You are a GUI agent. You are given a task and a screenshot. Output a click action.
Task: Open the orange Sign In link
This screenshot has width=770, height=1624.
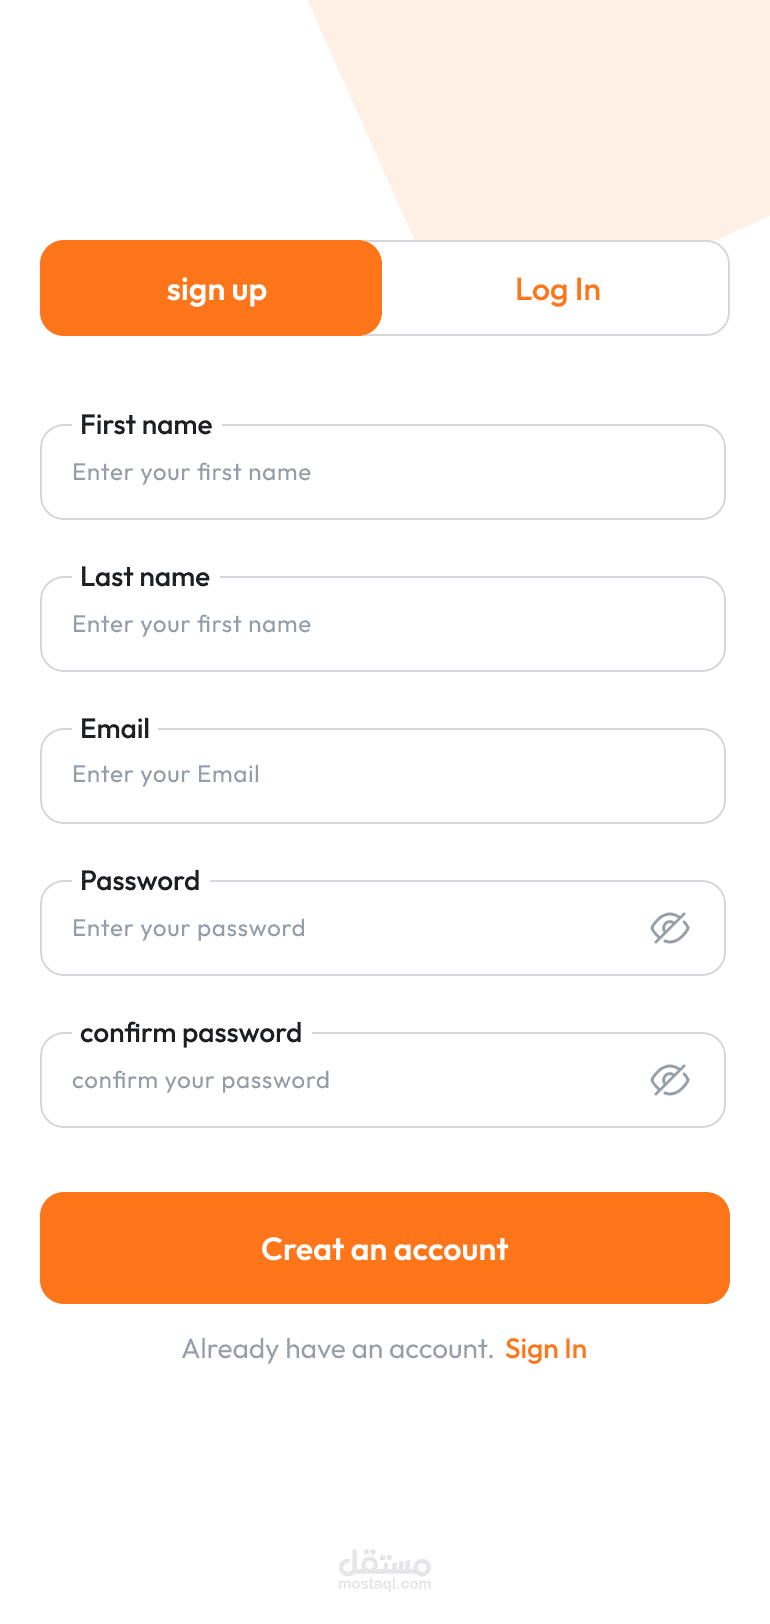click(x=546, y=1349)
